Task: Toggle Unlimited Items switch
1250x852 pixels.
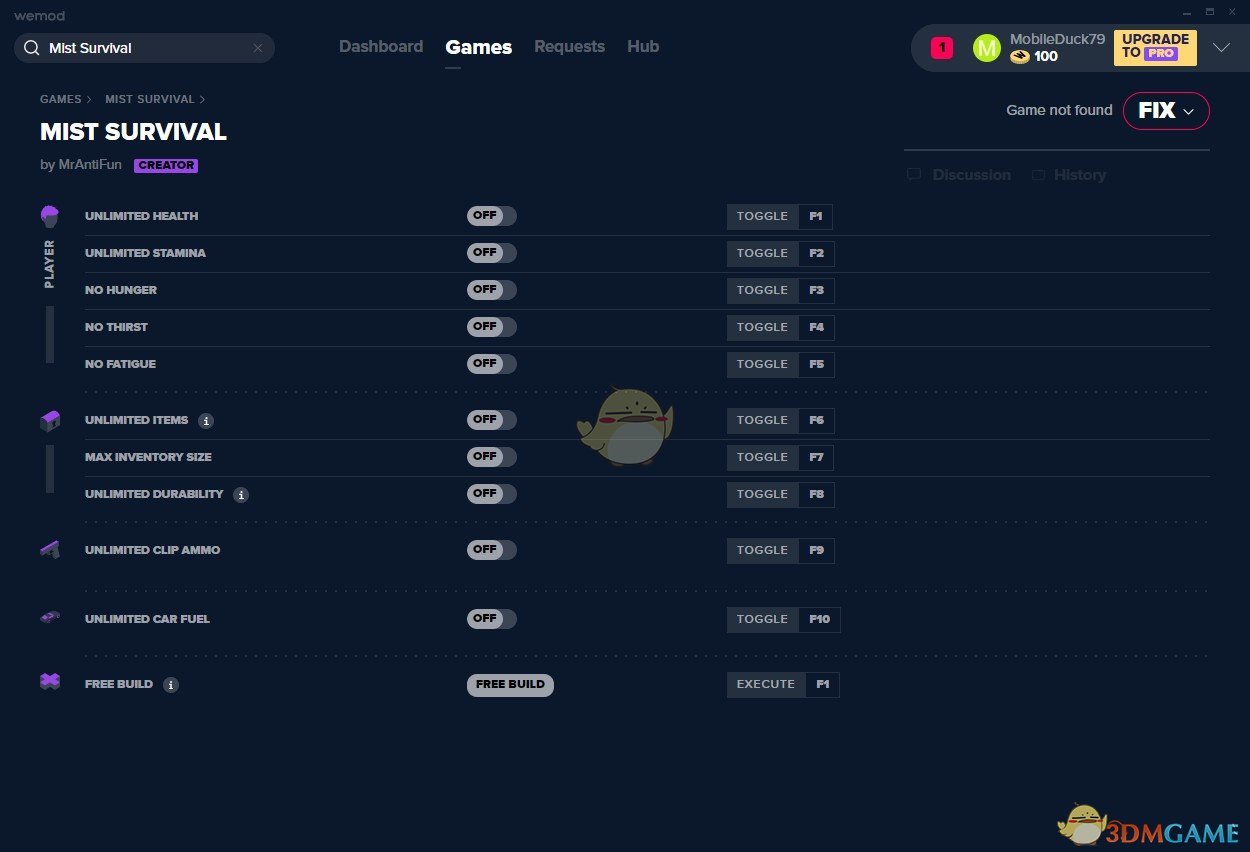Action: [x=492, y=420]
